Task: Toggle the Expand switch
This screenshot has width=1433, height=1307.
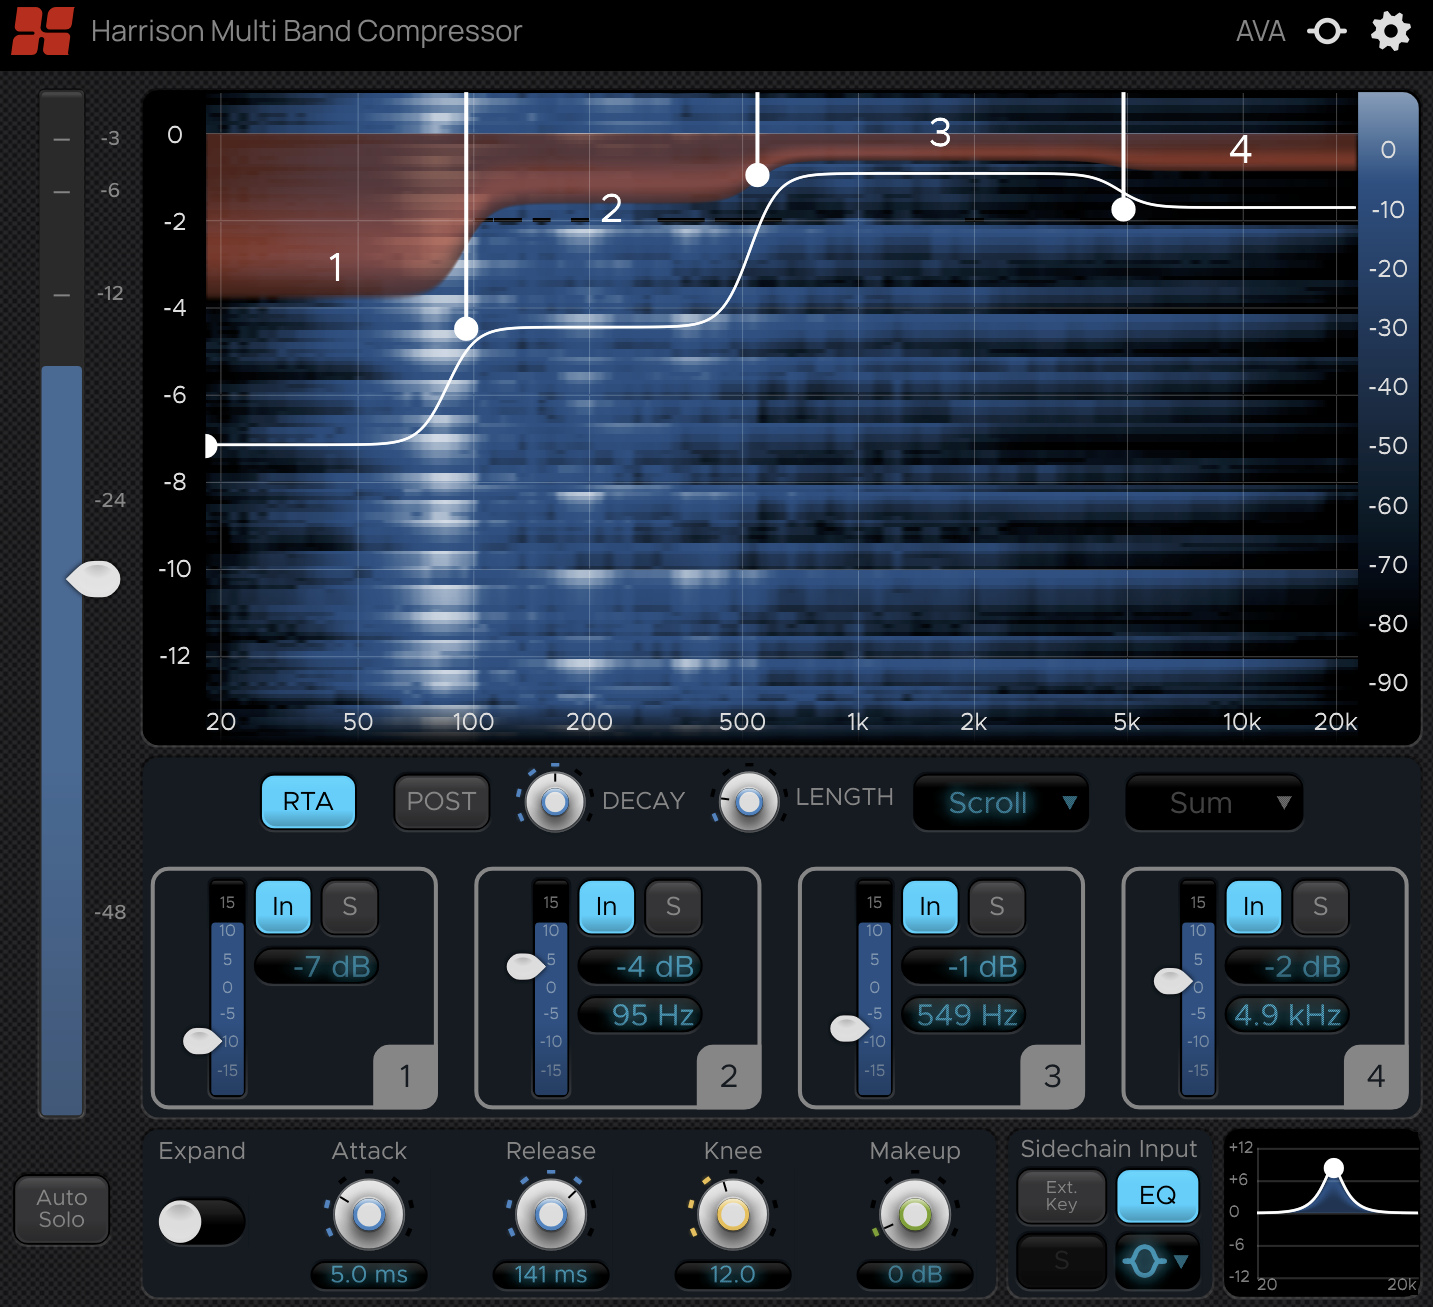Action: click(201, 1221)
